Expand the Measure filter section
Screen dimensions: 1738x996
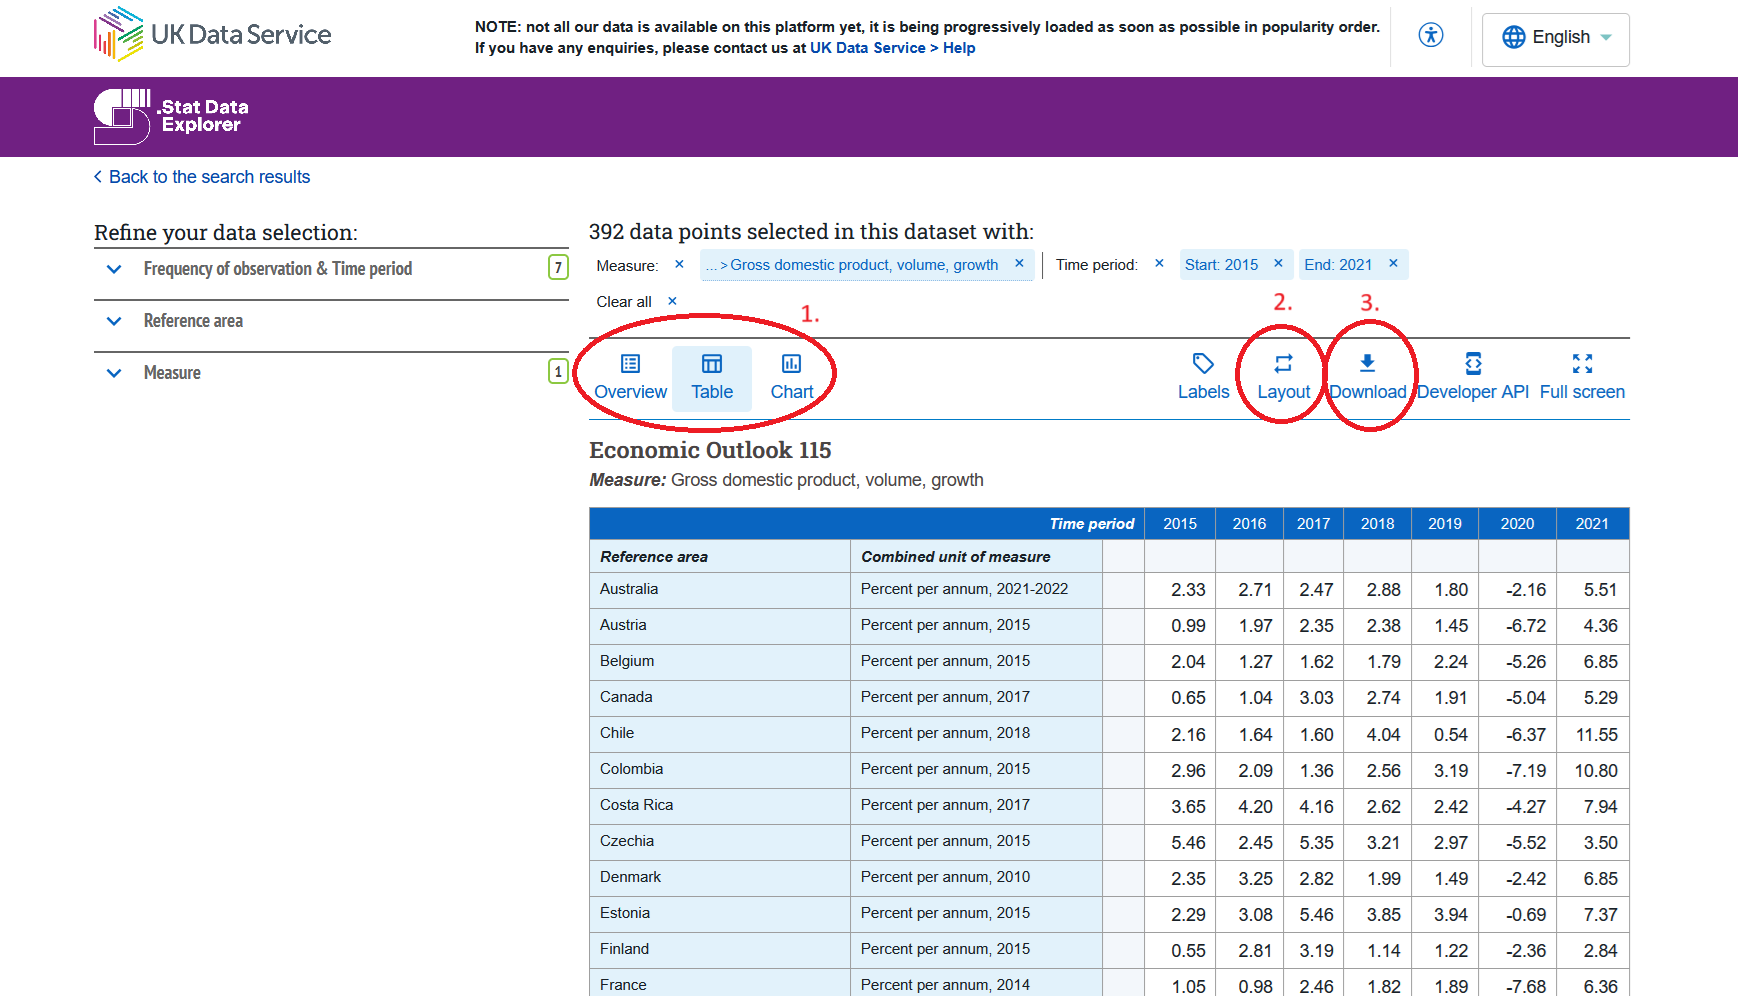click(x=331, y=373)
